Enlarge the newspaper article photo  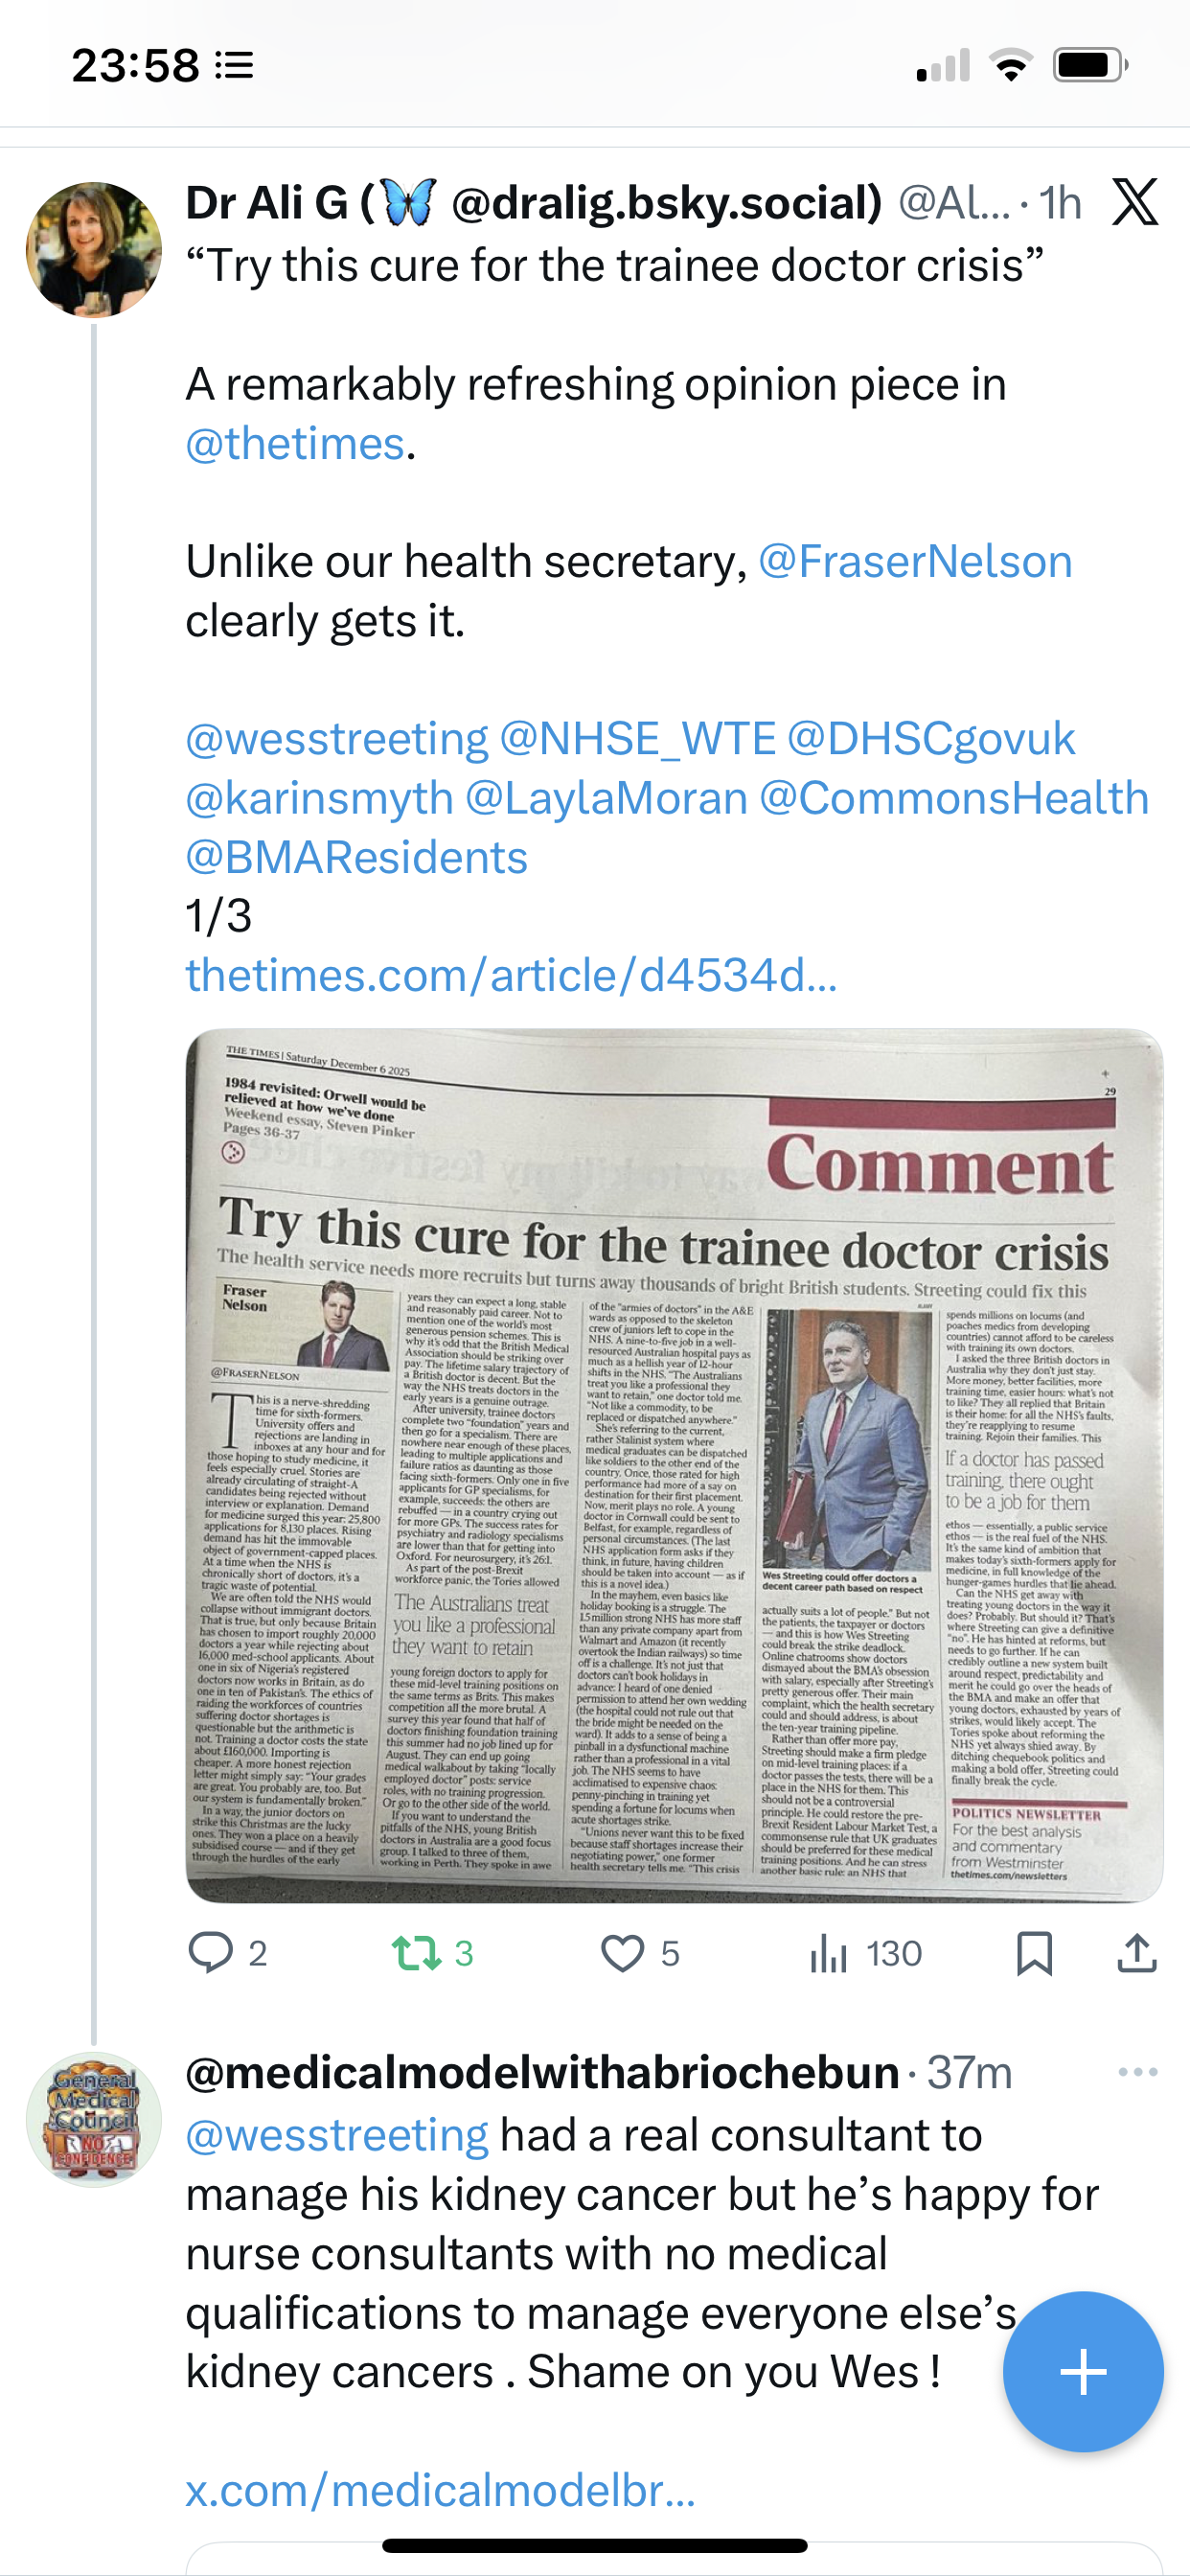pos(674,1465)
